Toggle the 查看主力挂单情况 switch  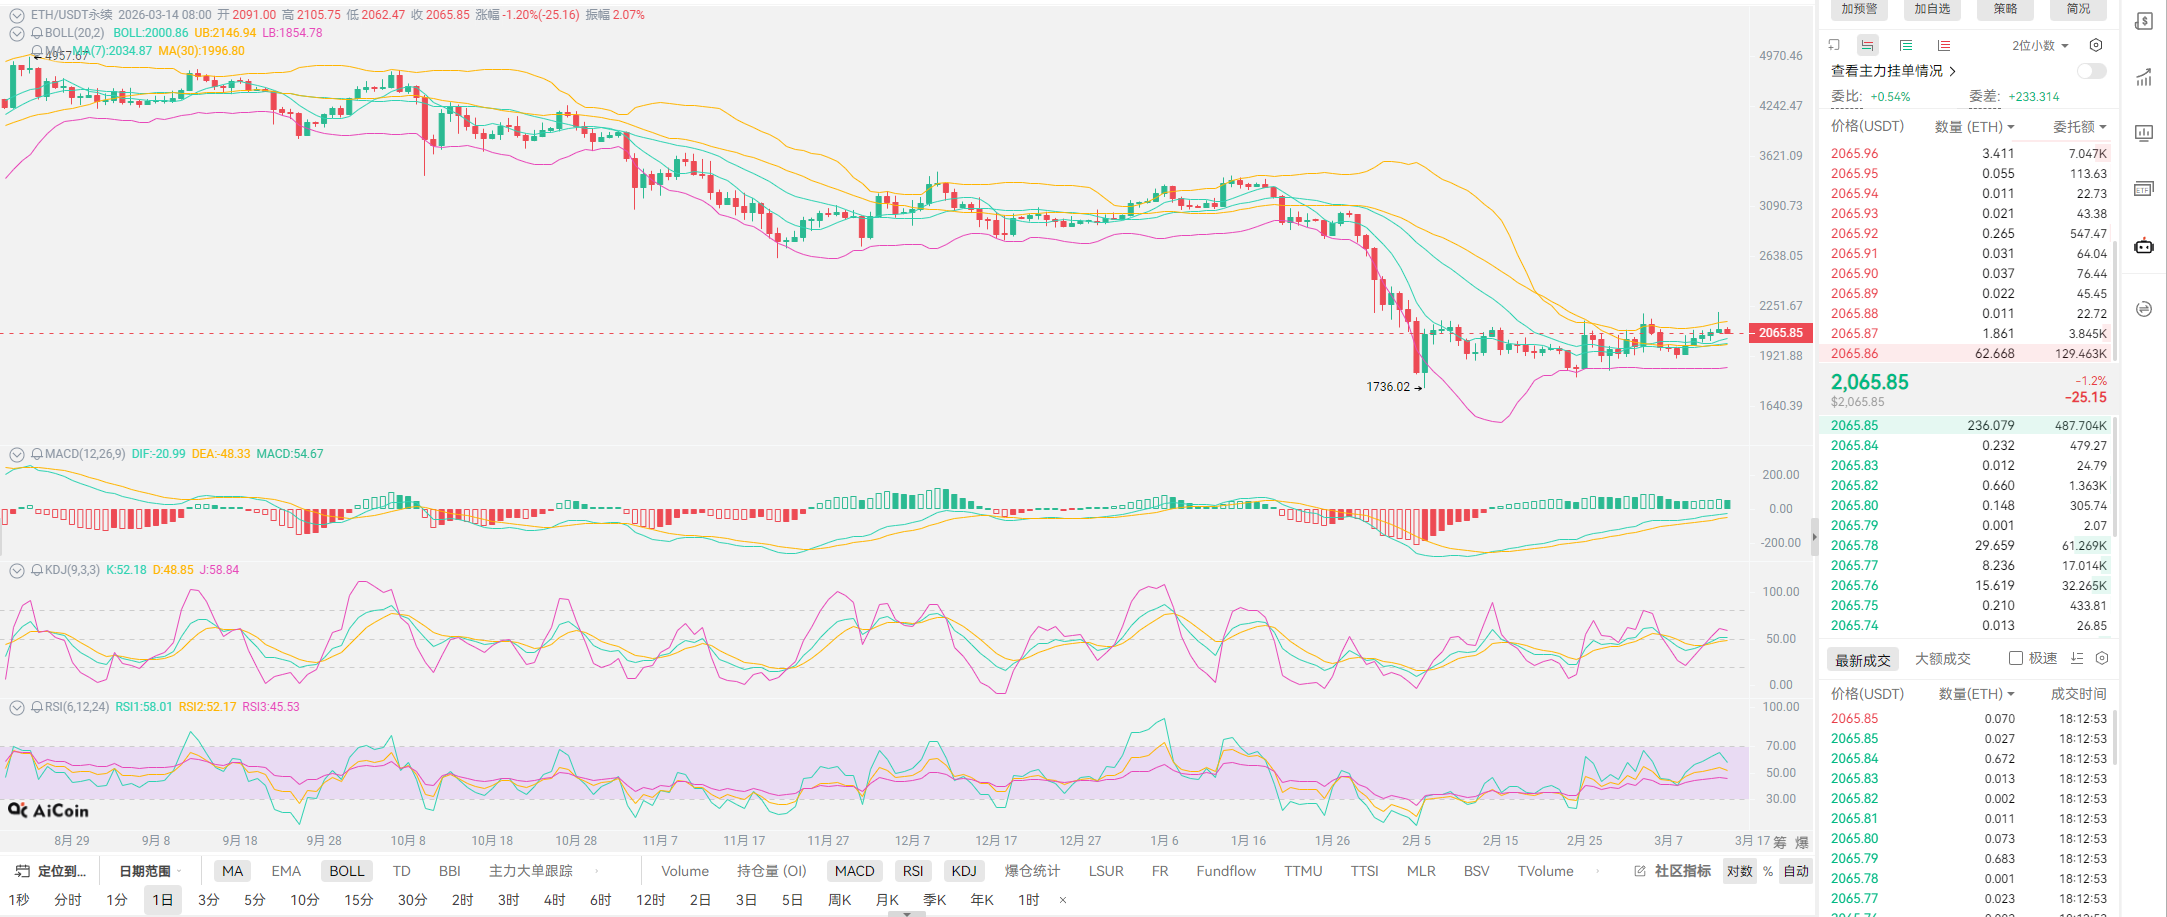point(2091,71)
